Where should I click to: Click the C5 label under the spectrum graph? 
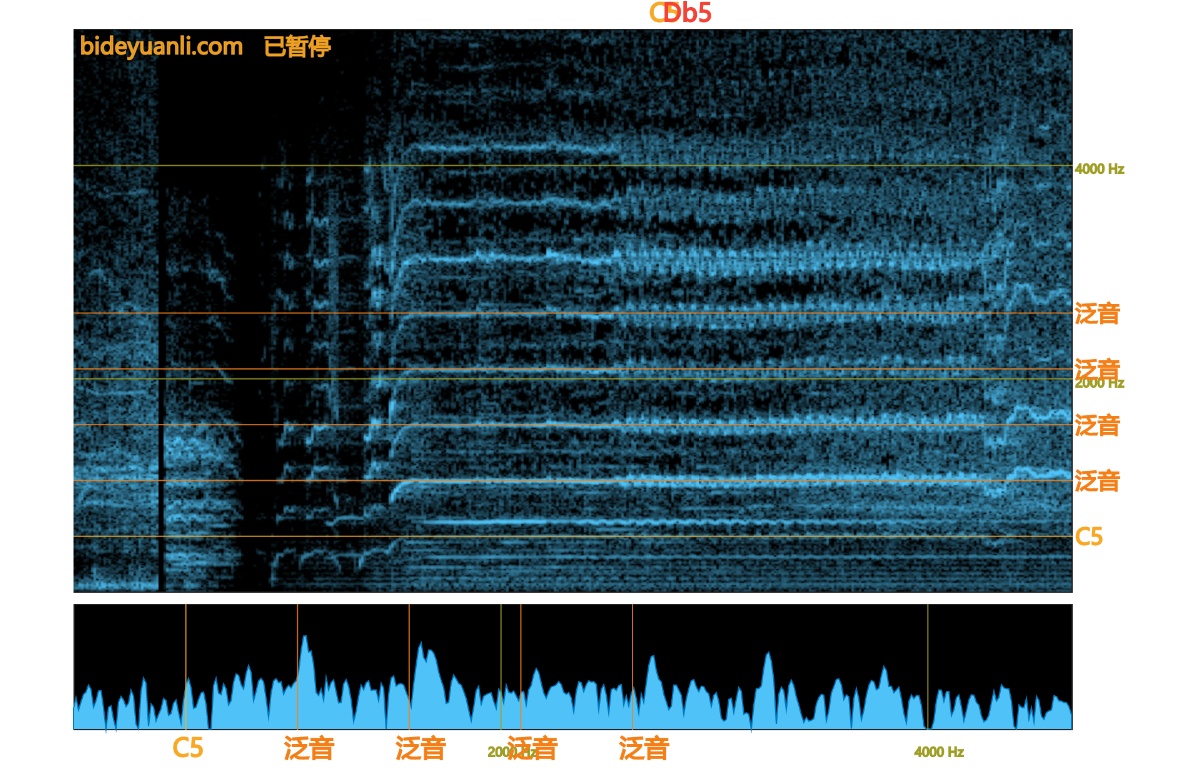[x=187, y=748]
